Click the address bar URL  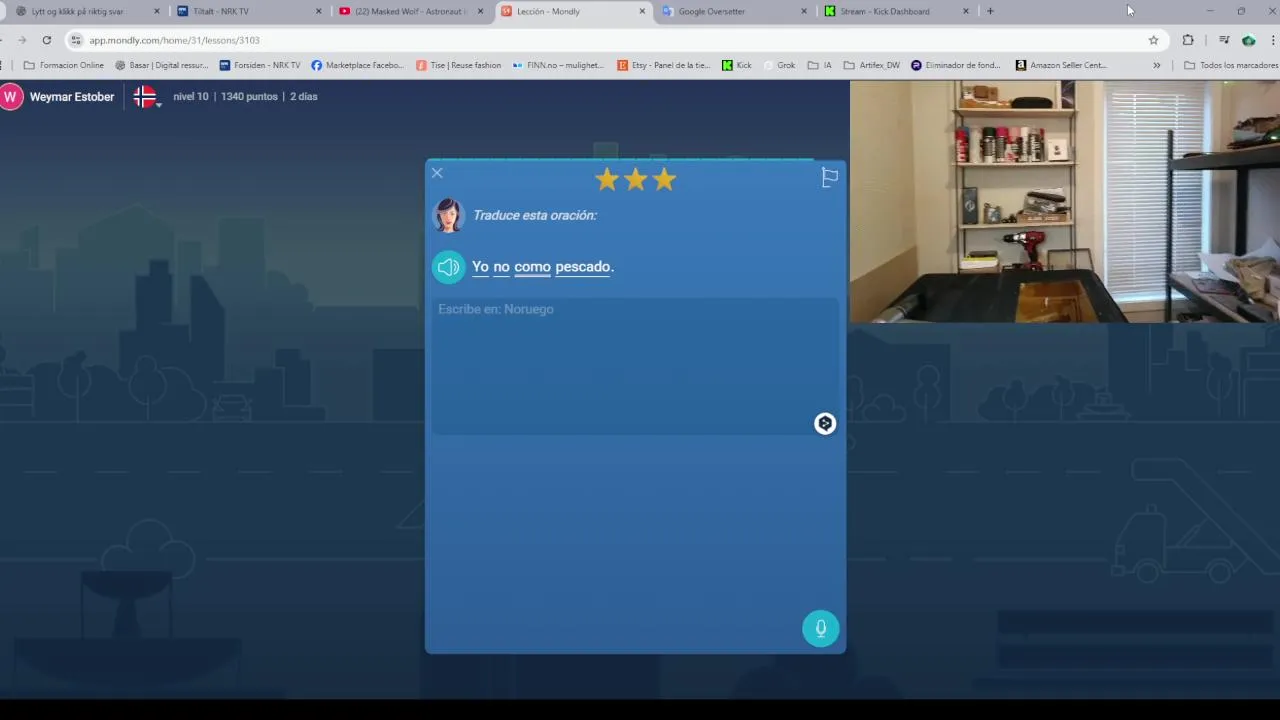(174, 40)
